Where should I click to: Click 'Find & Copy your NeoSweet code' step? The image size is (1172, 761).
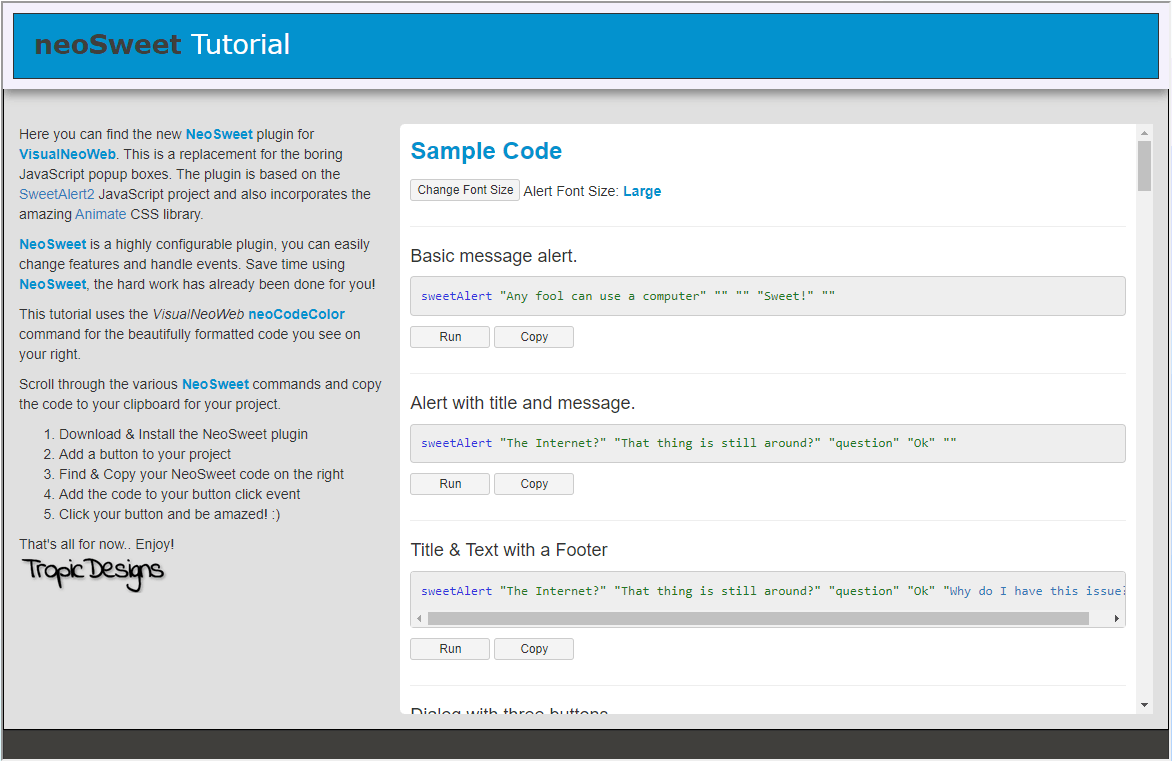(x=202, y=475)
